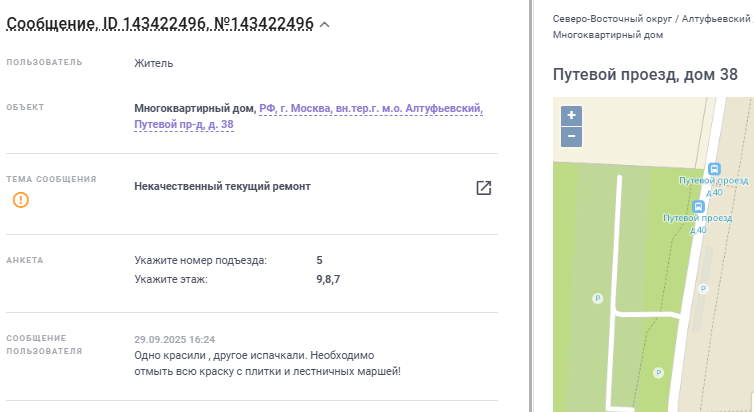Image resolution: width=754 pixels, height=412 pixels.
Task: Click upper bus stop icon on map
Action: [713, 169]
